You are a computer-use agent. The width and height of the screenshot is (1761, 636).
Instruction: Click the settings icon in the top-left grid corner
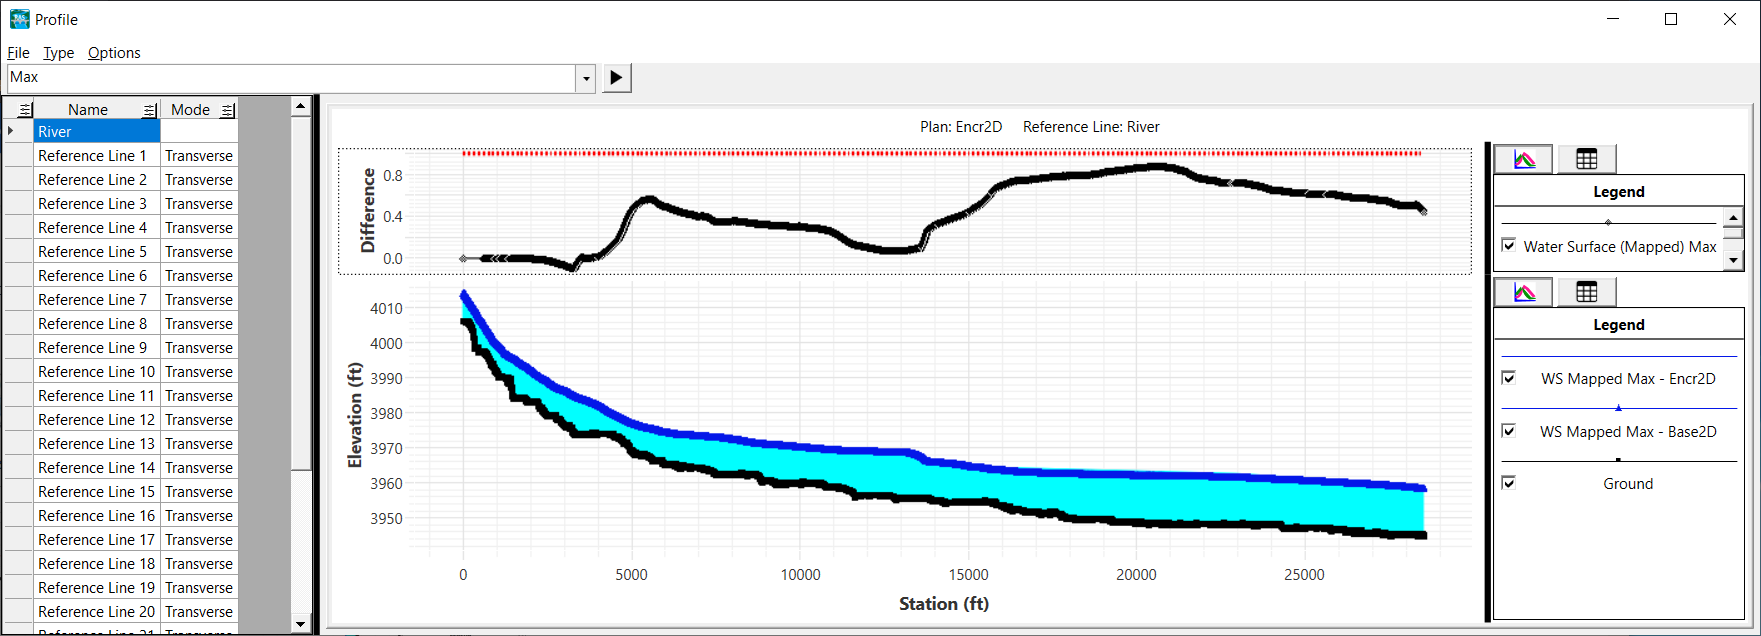pos(24,110)
